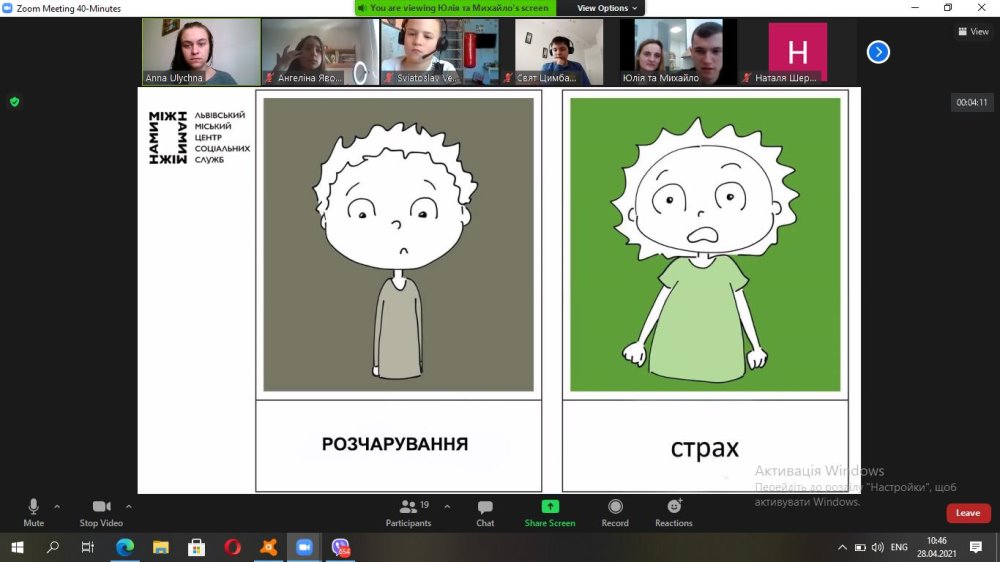The width and height of the screenshot is (1000, 562).
Task: Open taskbar Search
Action: point(53,547)
